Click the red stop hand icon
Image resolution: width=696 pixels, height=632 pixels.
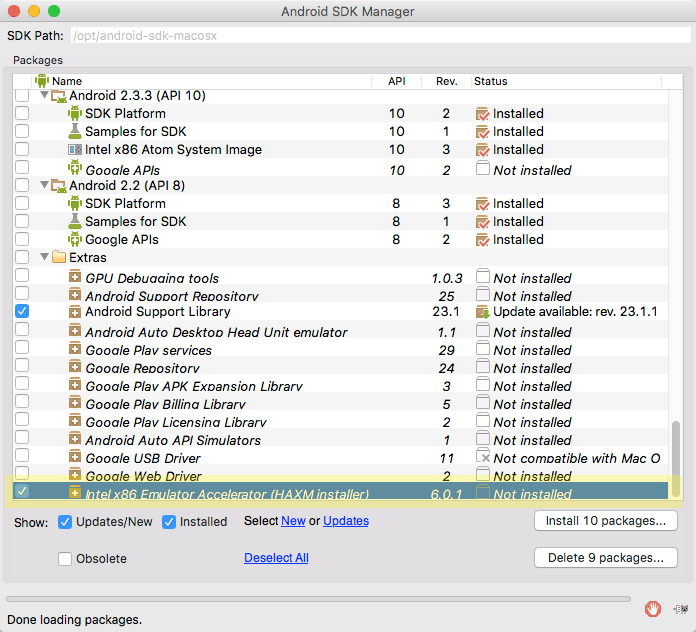pyautogui.click(x=652, y=608)
